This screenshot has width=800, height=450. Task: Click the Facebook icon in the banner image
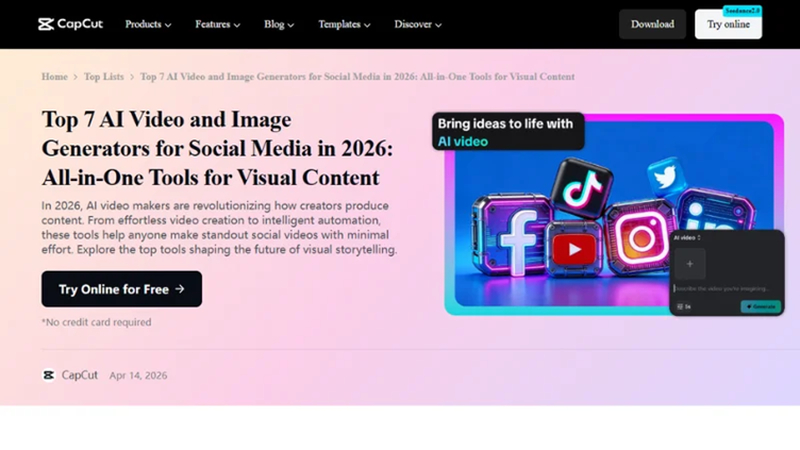513,235
